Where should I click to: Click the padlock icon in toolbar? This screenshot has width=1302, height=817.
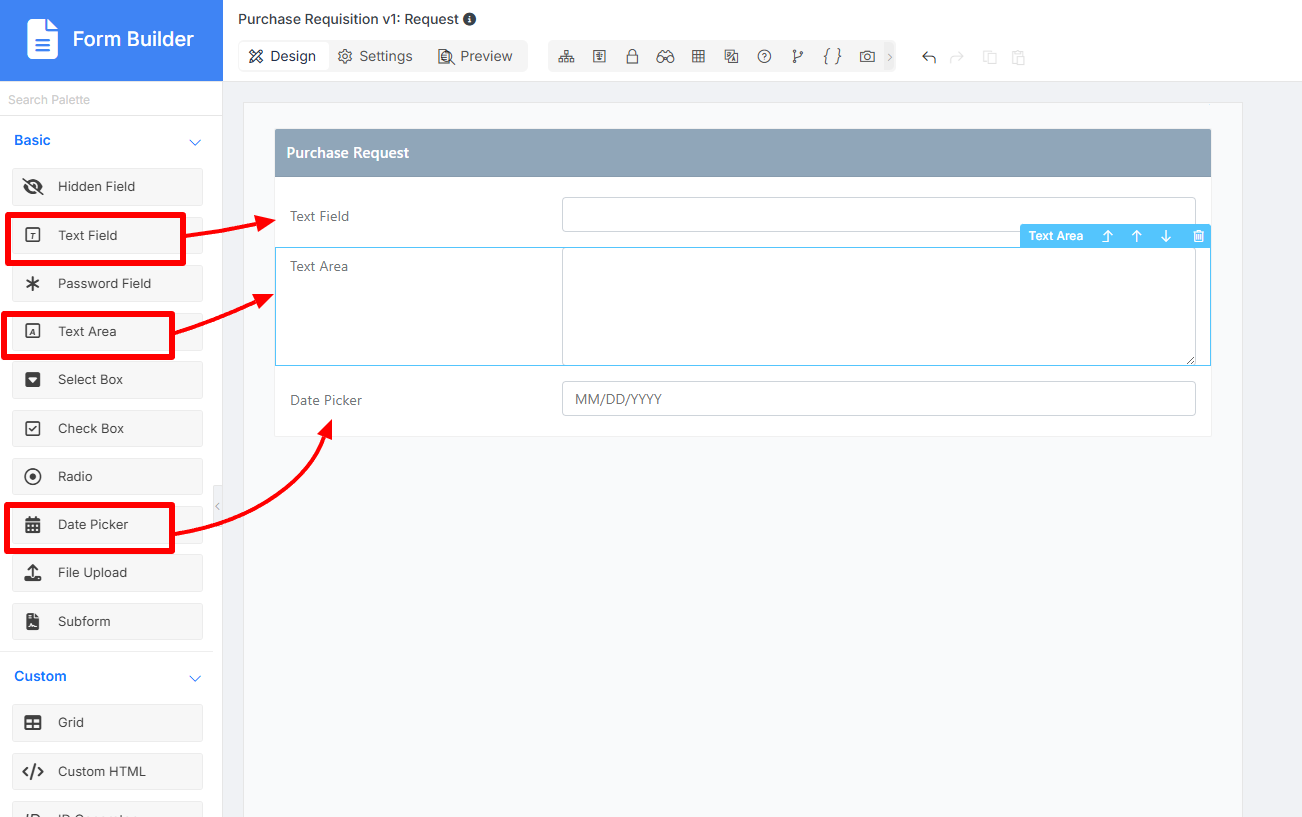click(632, 57)
